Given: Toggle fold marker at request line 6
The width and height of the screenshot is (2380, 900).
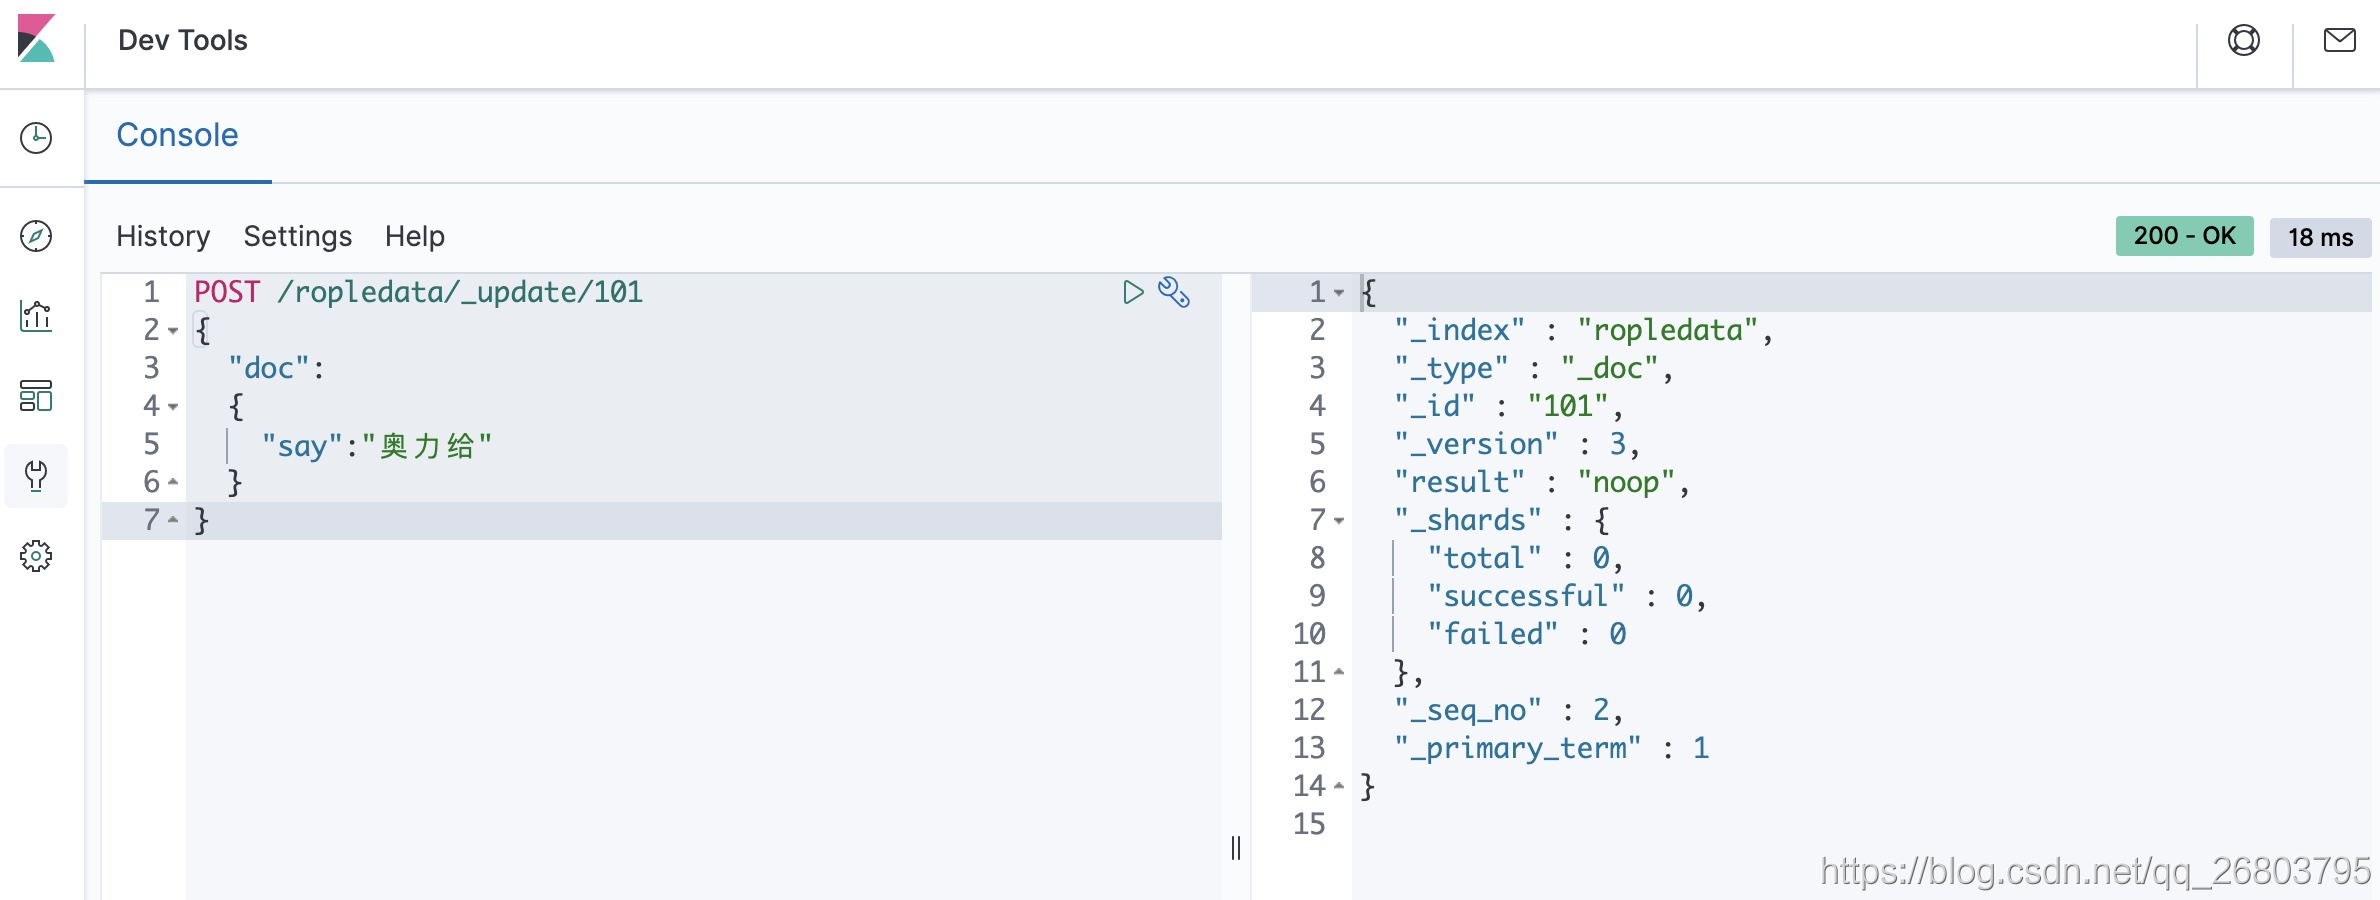Looking at the screenshot, I should point(173,482).
